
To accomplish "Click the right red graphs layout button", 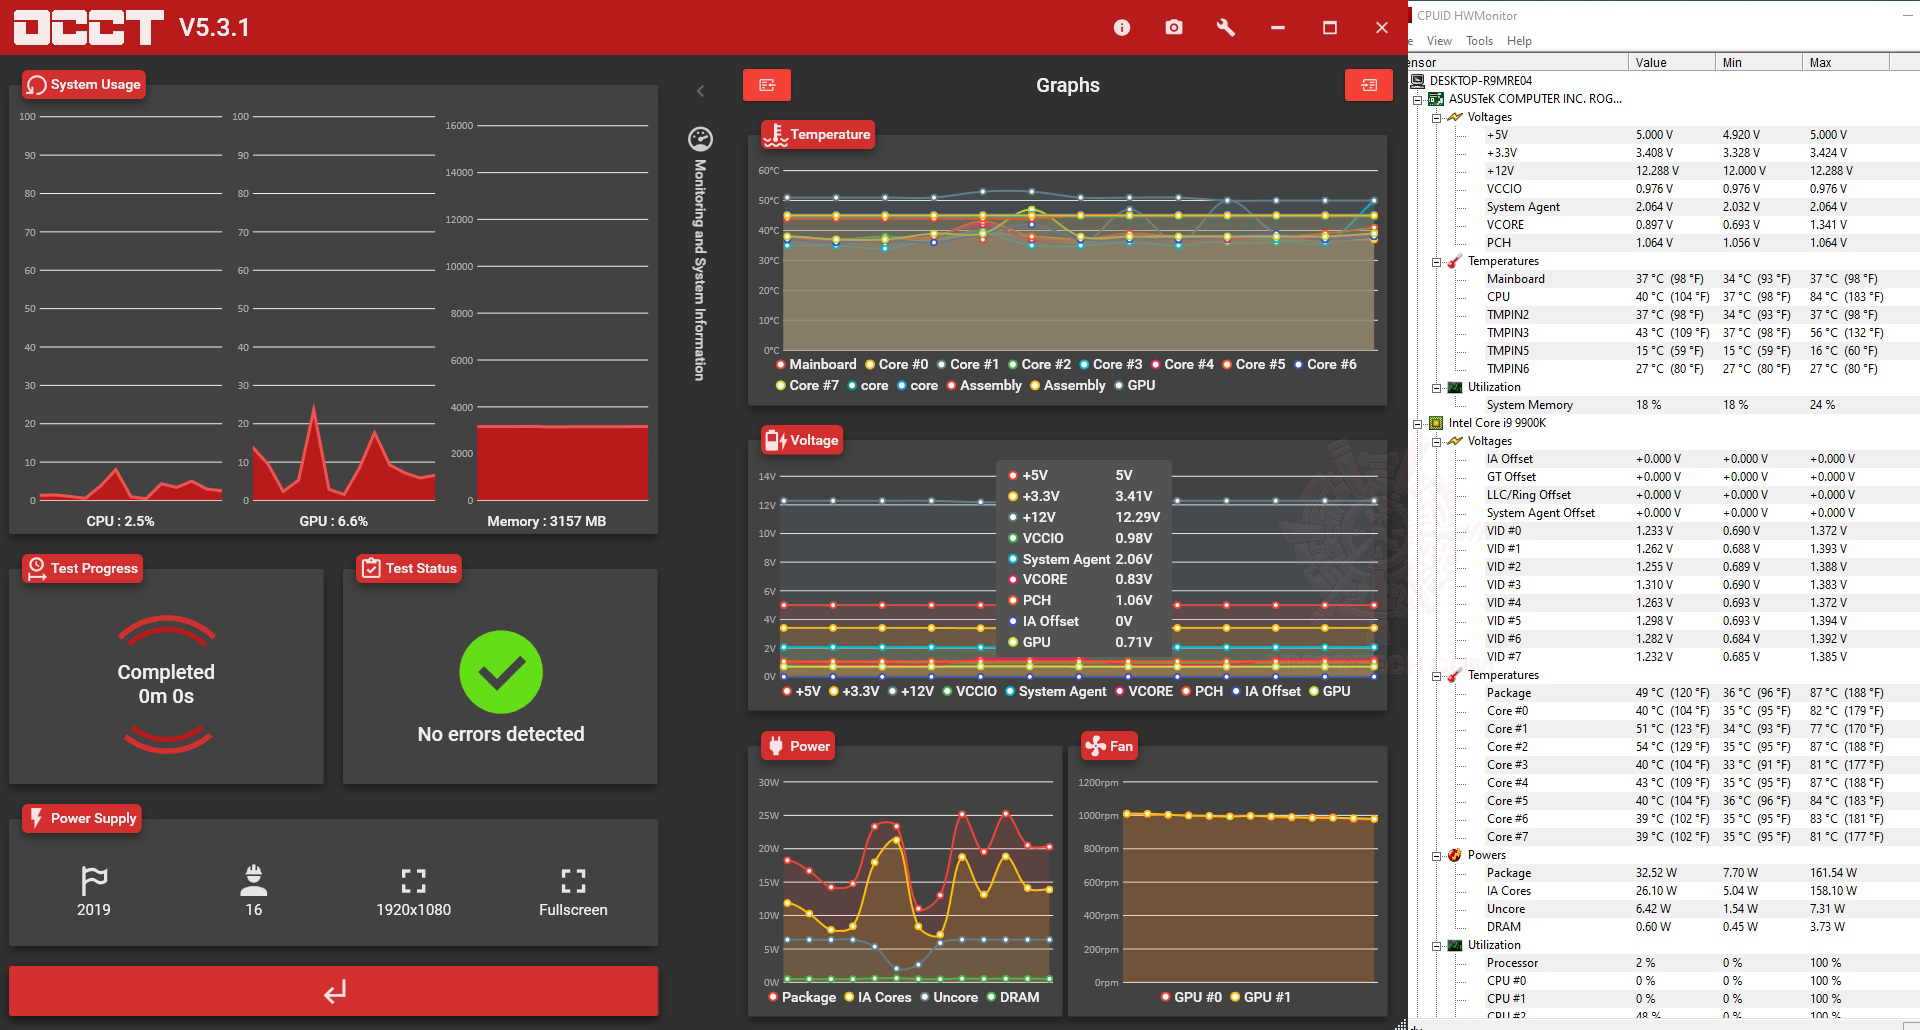I will tap(1369, 85).
